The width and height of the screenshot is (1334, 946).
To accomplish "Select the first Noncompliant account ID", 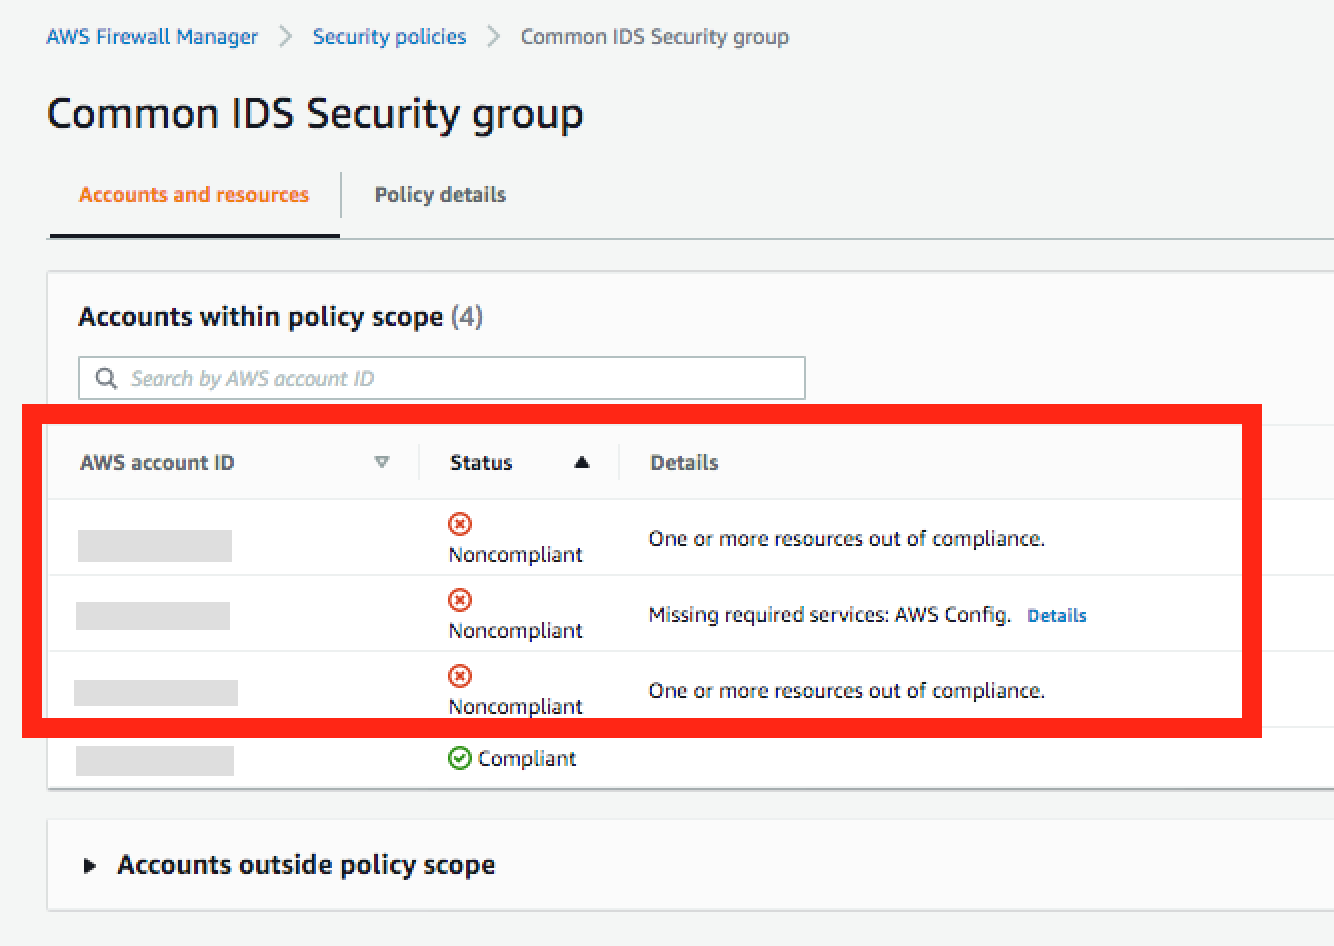I will (155, 545).
